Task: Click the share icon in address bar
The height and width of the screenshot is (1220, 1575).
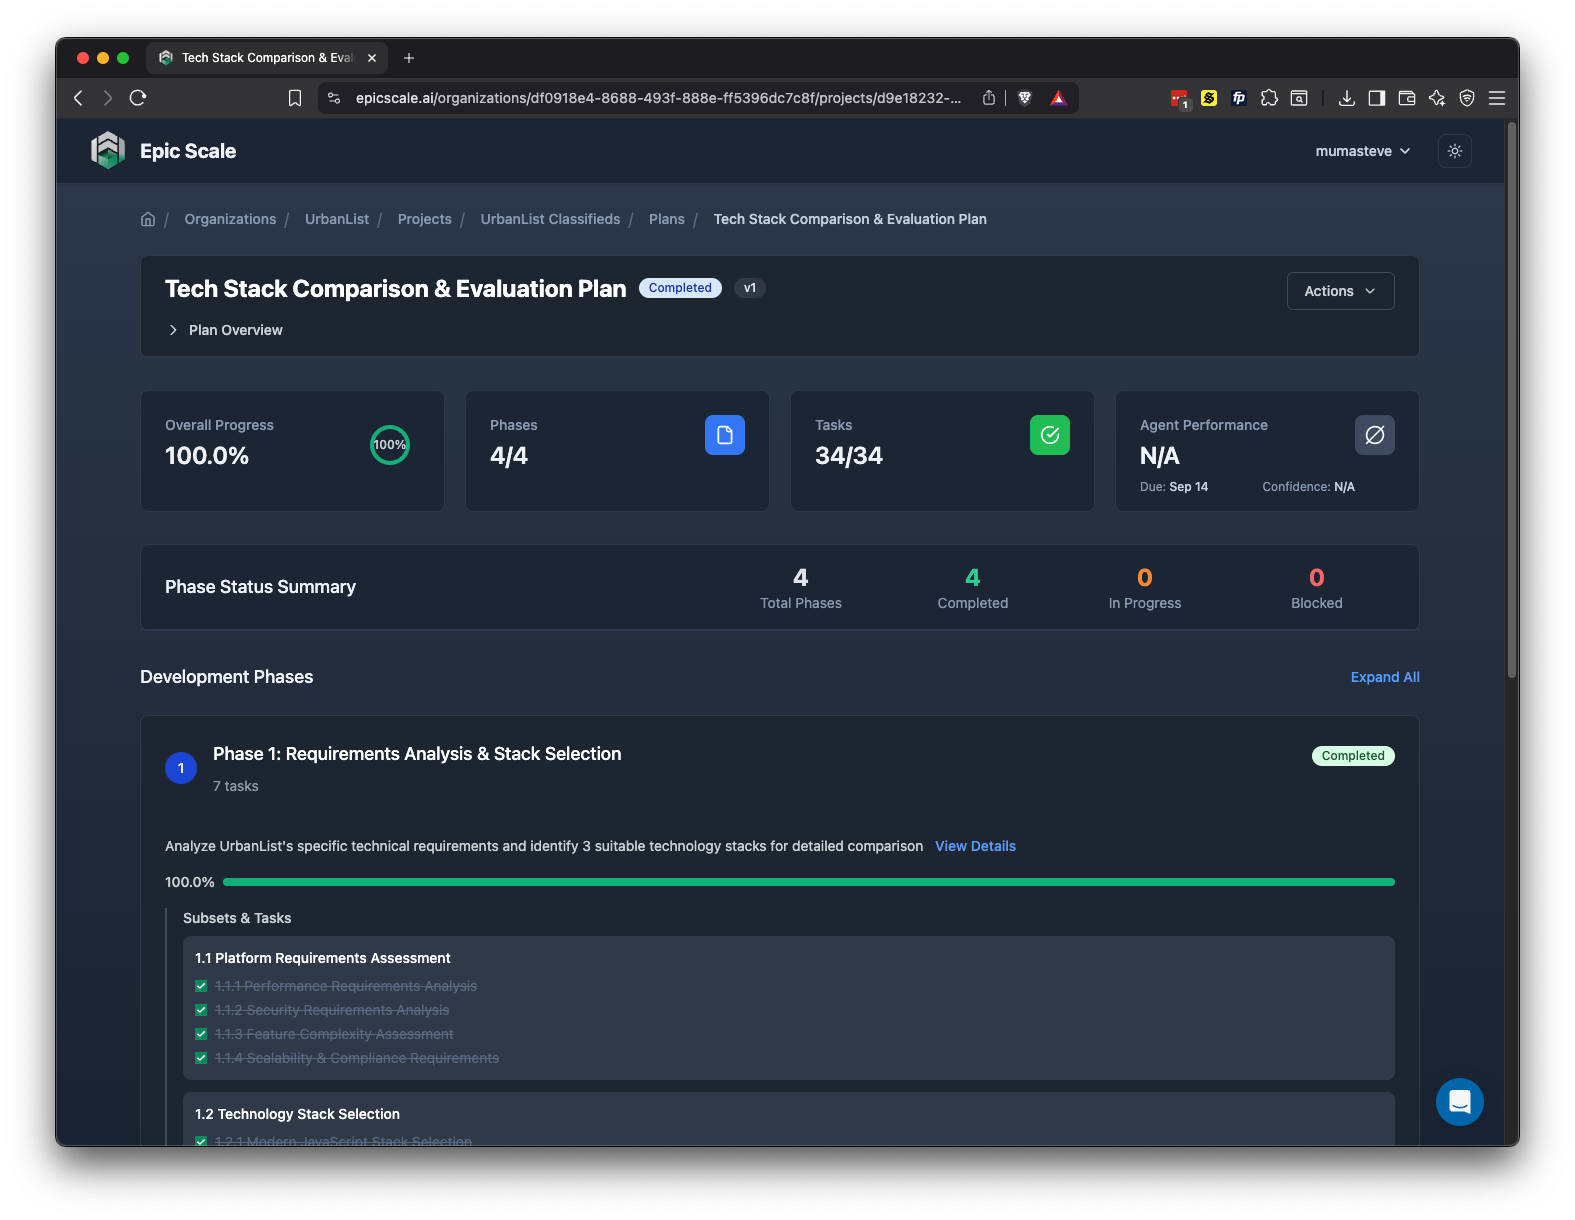Action: 989,98
